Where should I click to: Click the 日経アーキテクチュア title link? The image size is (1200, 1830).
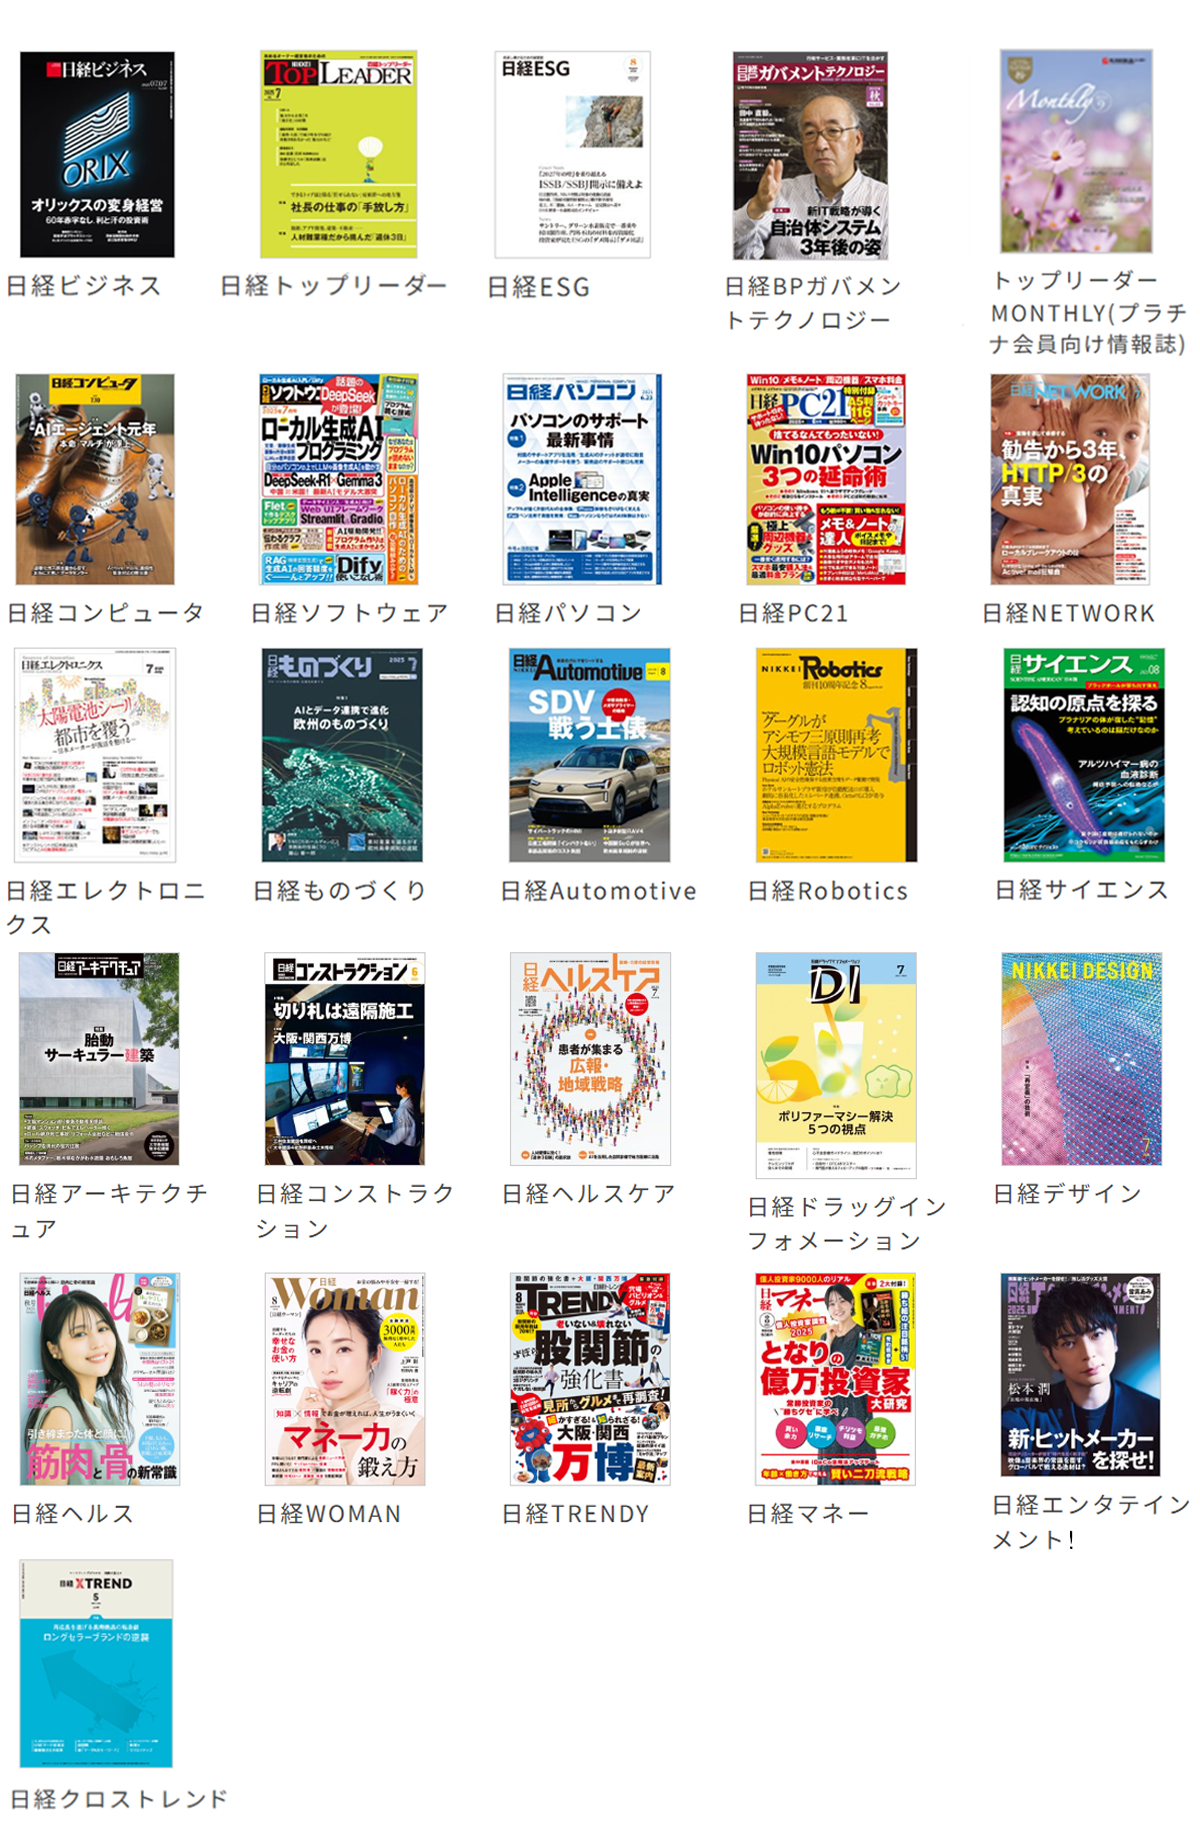pos(110,1211)
